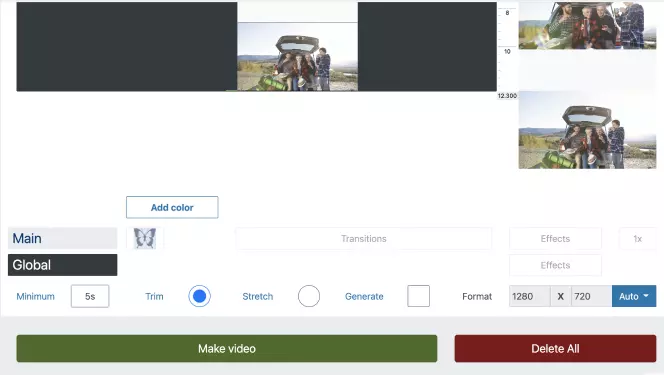Switch to the Main tab
Image resolution: width=664 pixels, height=375 pixels.
(x=63, y=238)
